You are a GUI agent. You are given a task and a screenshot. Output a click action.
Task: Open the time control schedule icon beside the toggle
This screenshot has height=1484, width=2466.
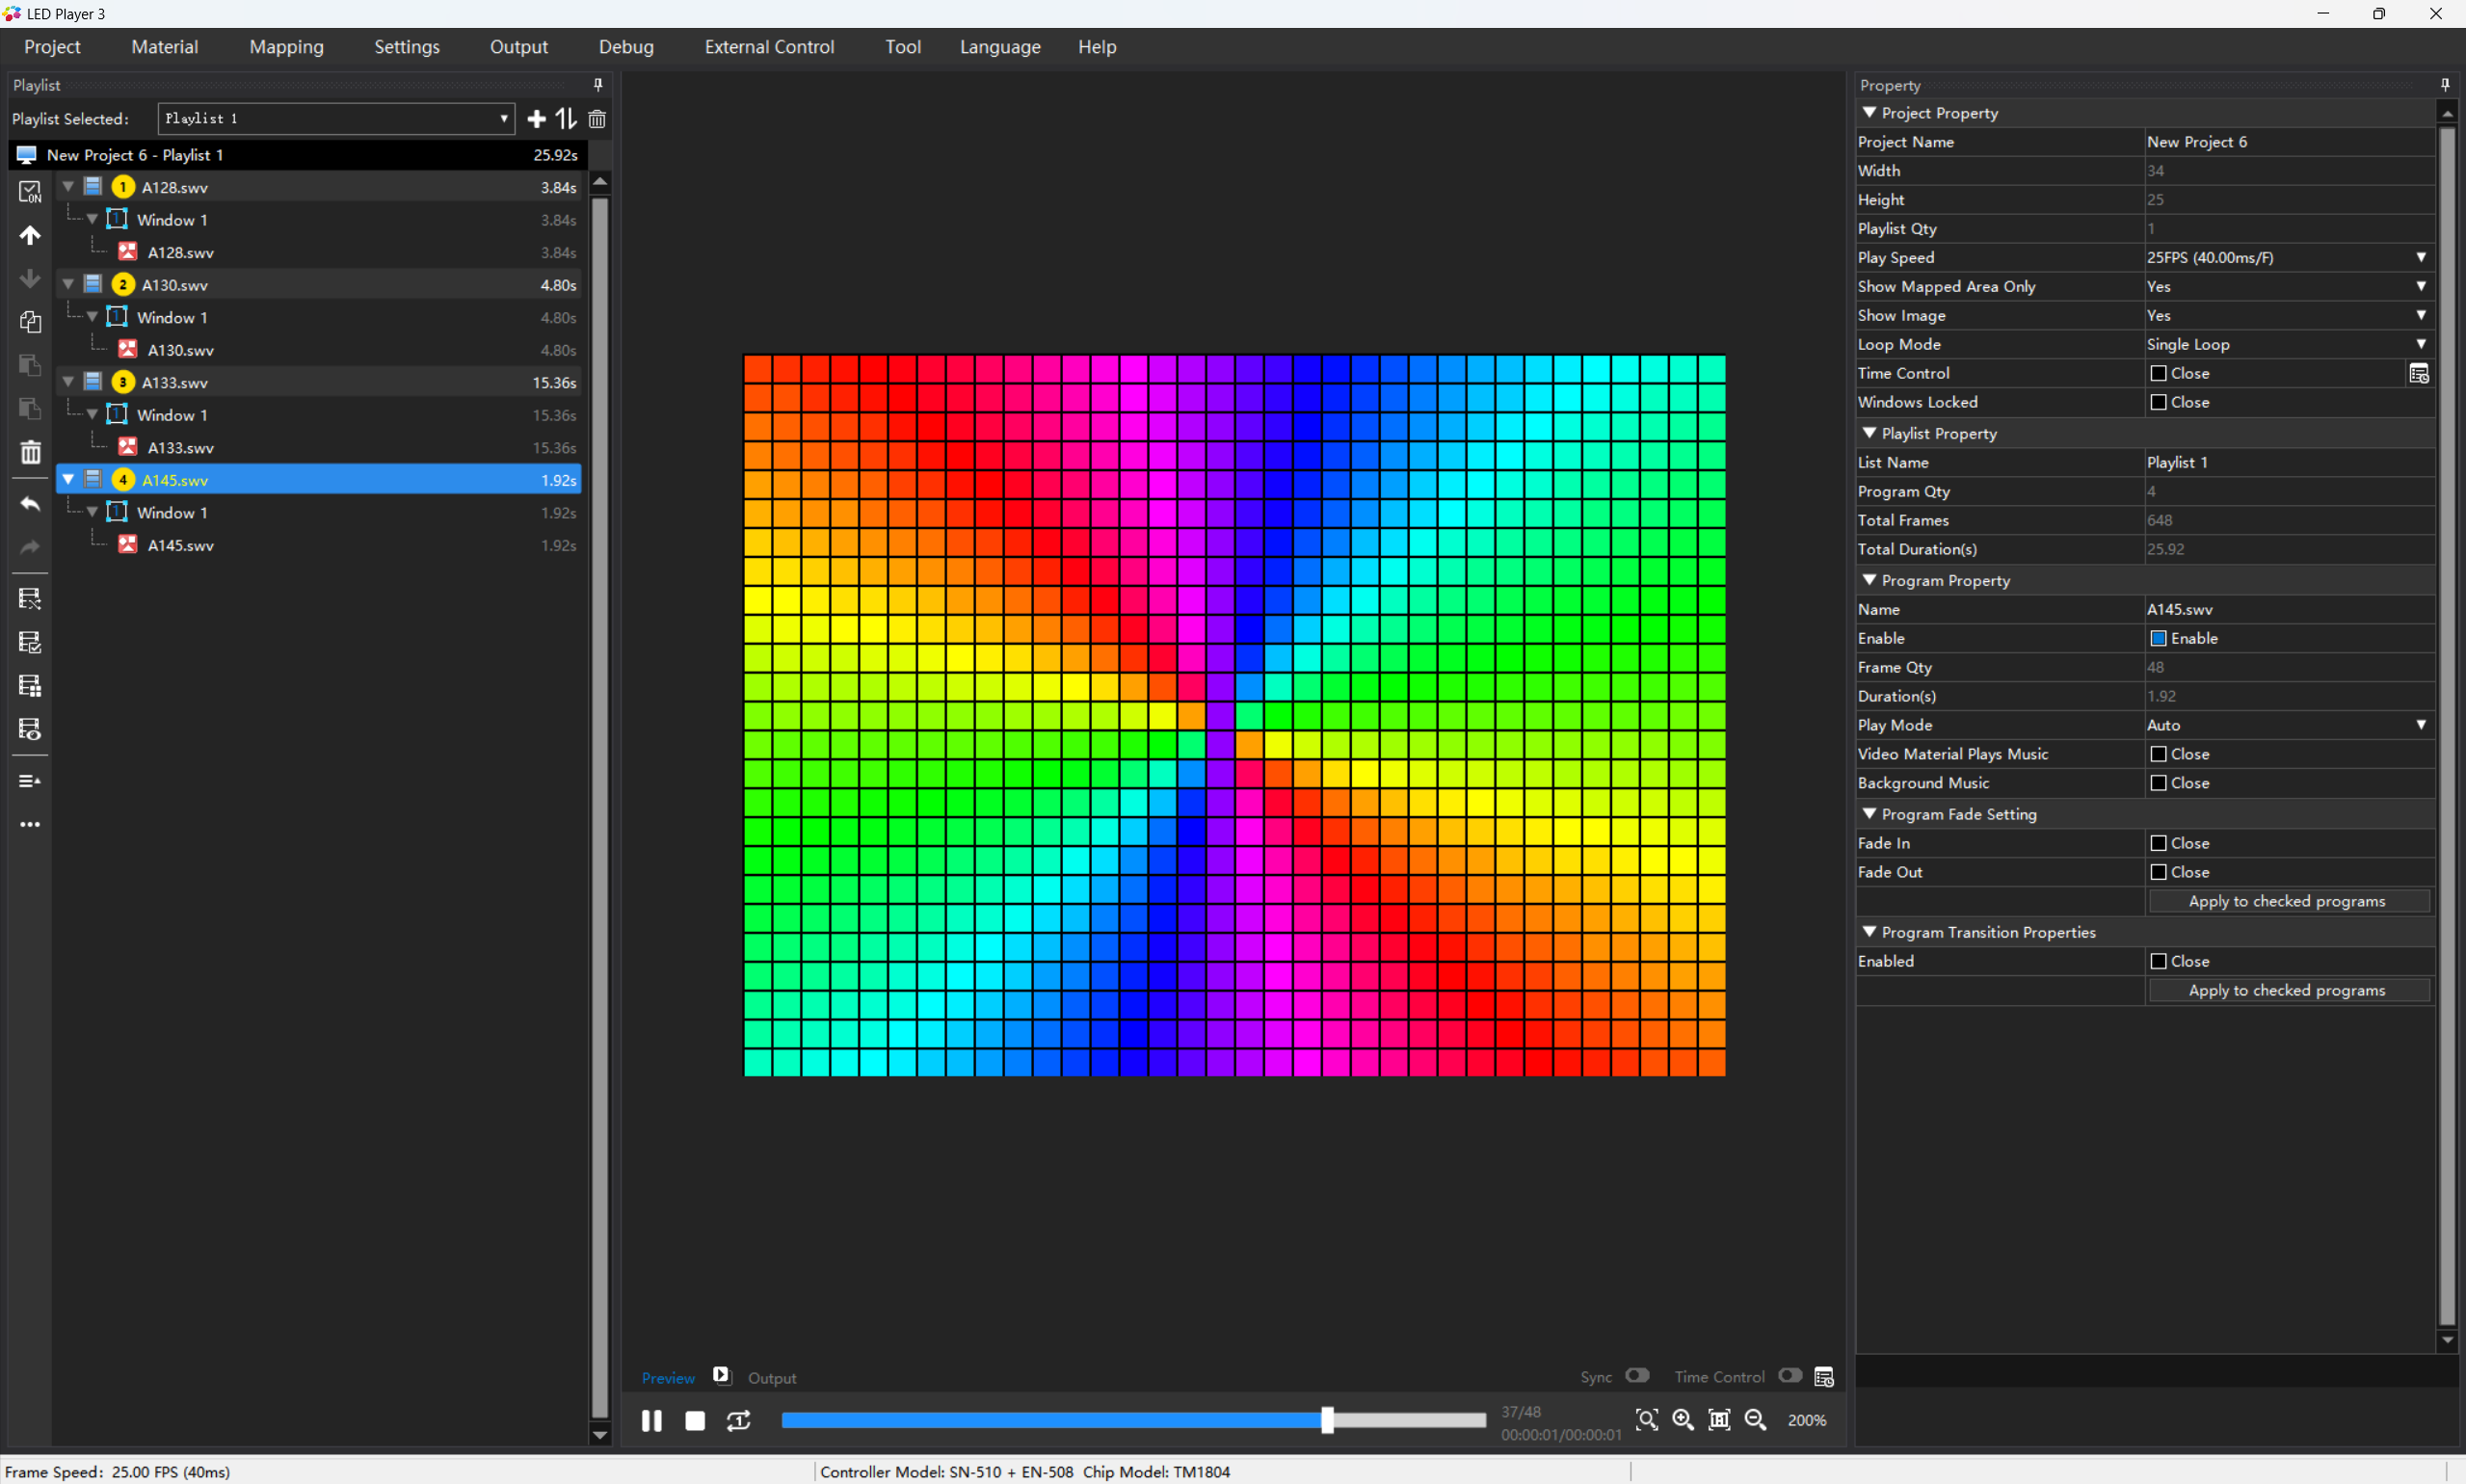(x=1824, y=1377)
